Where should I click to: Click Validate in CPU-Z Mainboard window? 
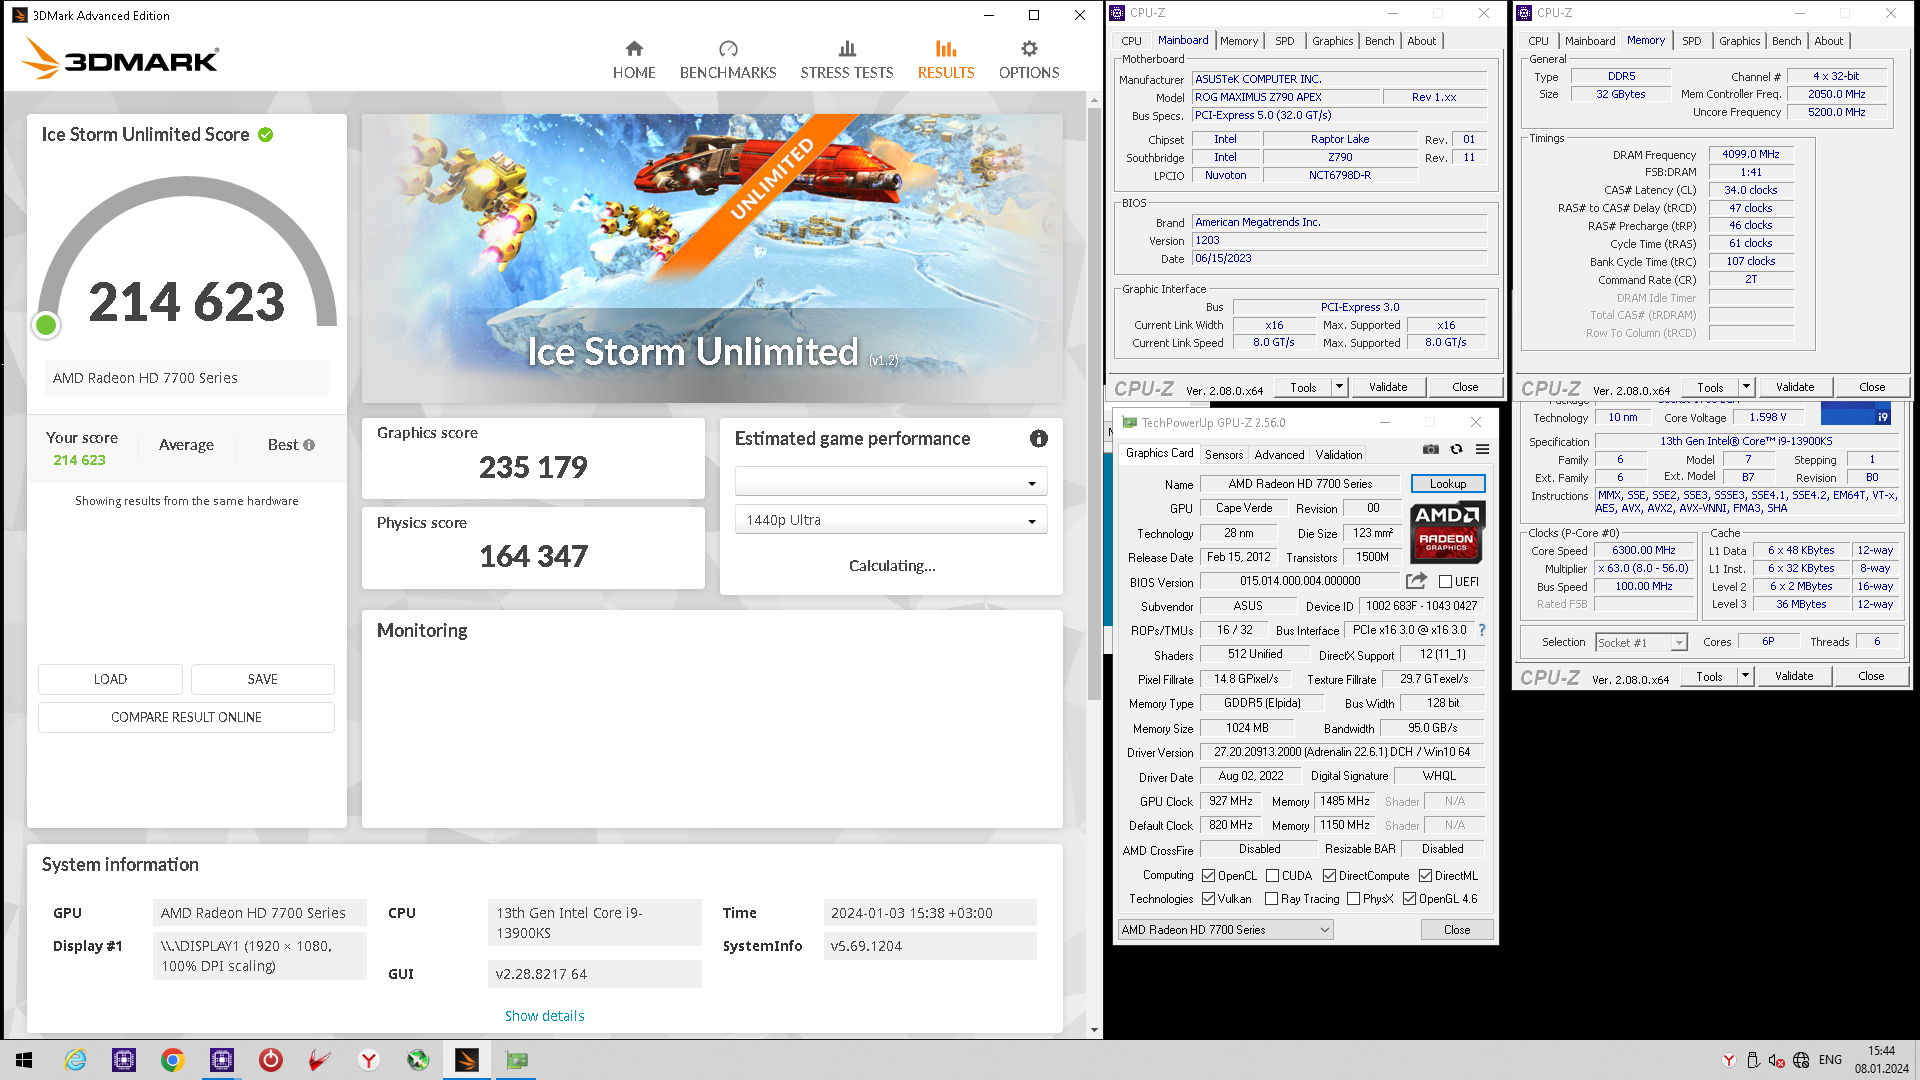tap(1388, 387)
